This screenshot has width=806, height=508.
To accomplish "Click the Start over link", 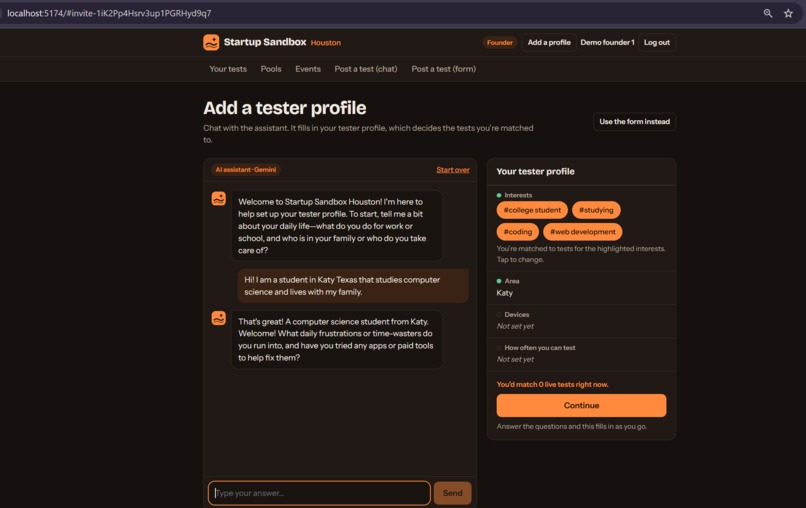I will point(453,170).
